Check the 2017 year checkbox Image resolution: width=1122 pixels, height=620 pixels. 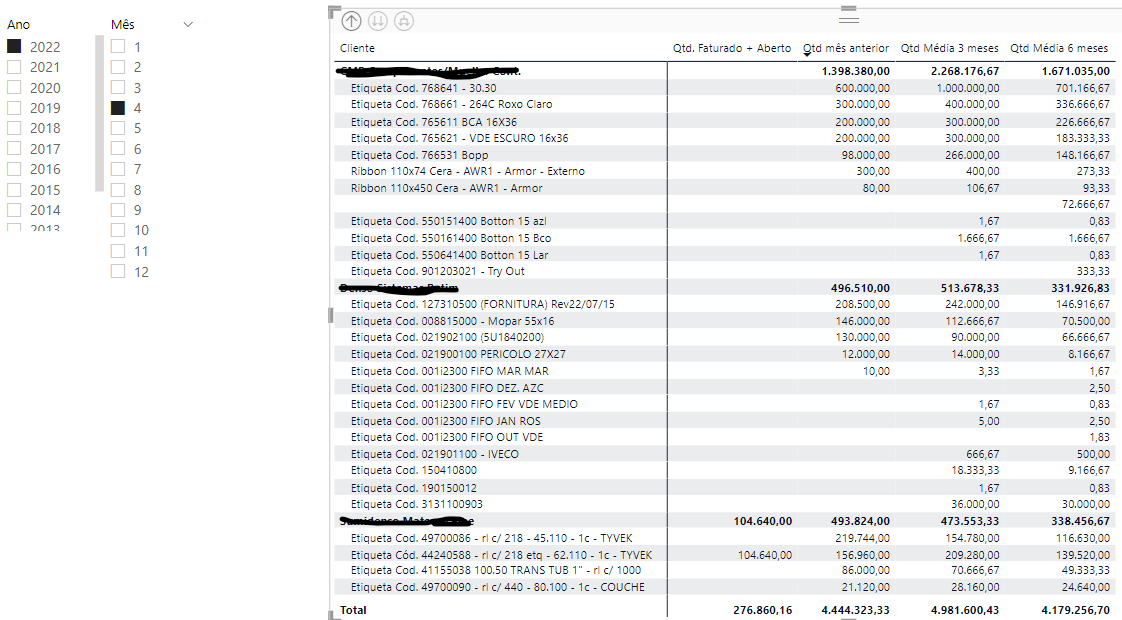tap(14, 148)
